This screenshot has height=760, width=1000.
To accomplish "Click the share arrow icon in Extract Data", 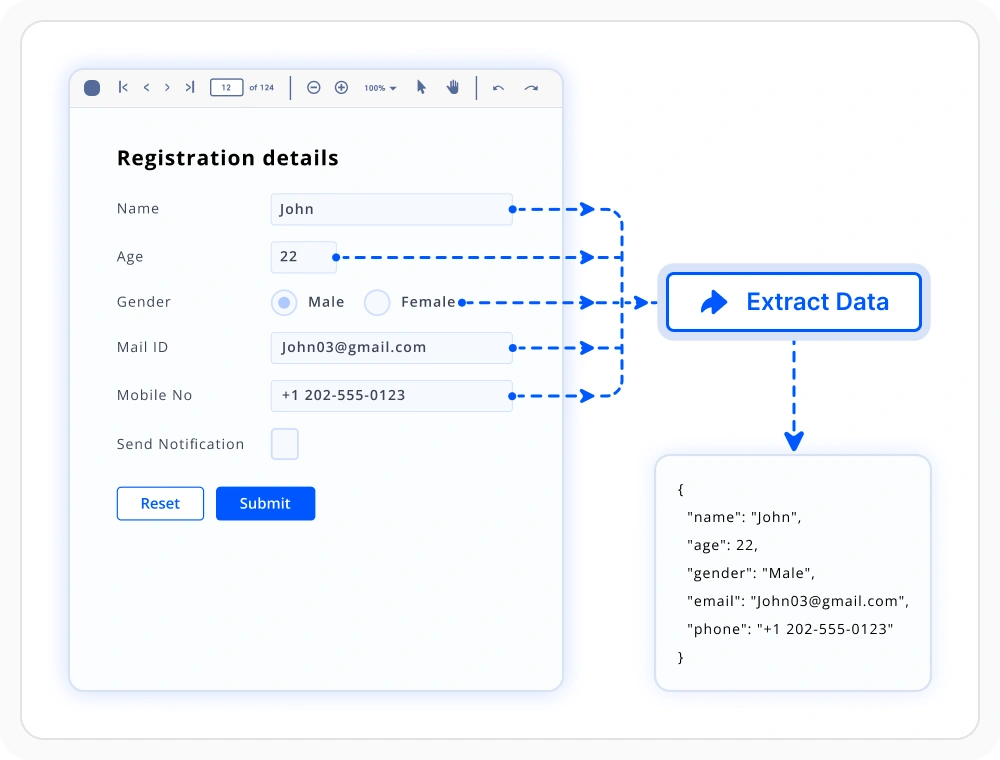I will point(714,302).
